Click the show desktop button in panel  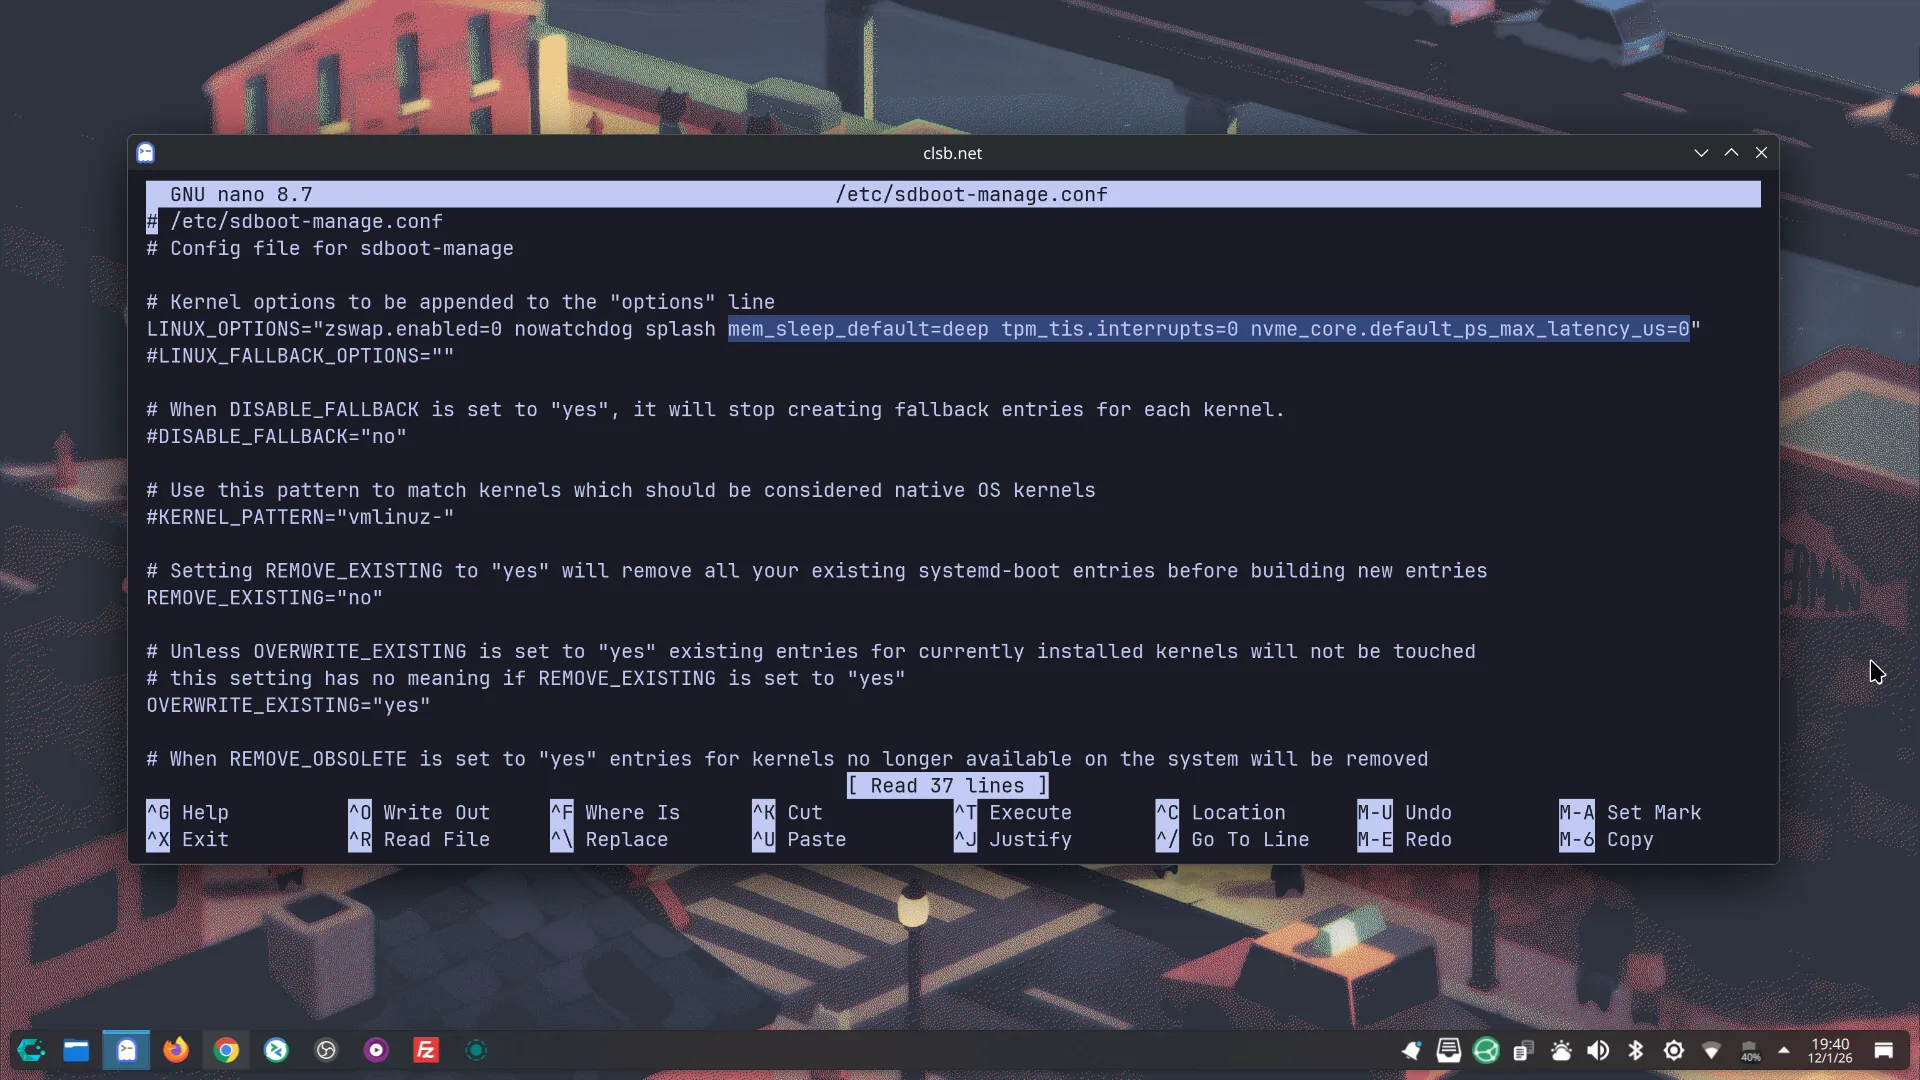tap(1884, 1050)
